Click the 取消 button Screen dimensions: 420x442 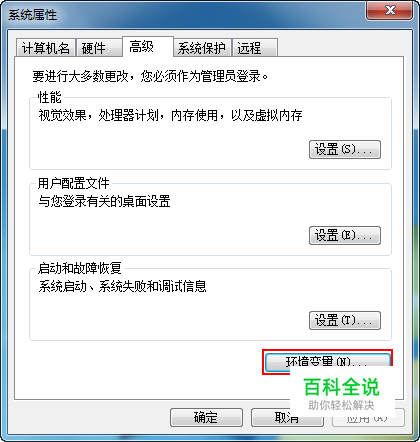(287, 418)
